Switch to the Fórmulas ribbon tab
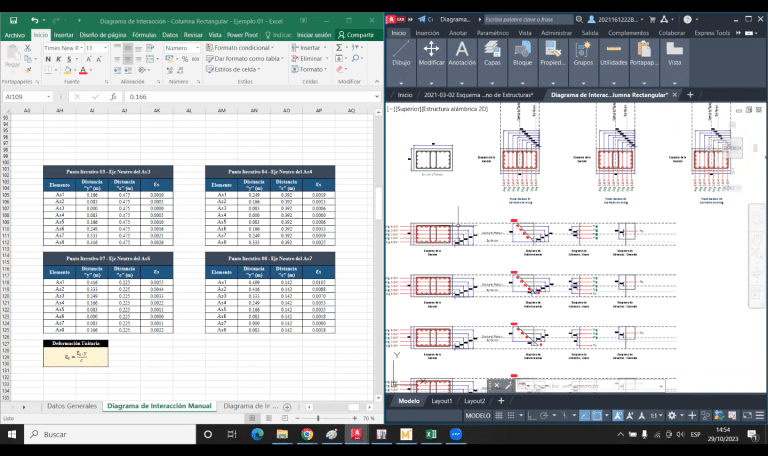 click(144, 34)
